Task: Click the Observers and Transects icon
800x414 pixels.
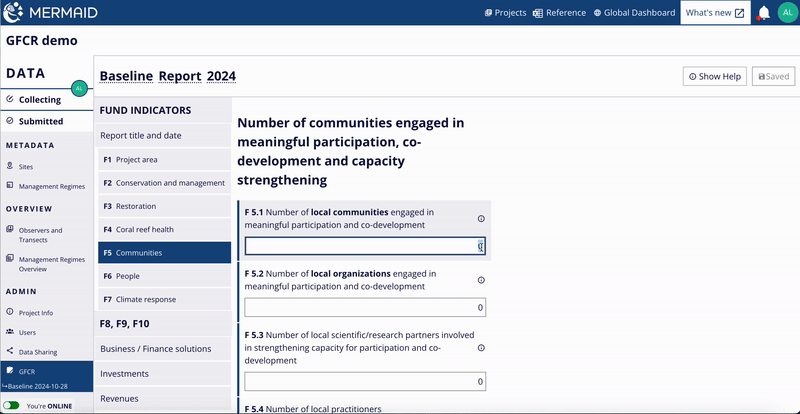Action: pyautogui.click(x=10, y=229)
